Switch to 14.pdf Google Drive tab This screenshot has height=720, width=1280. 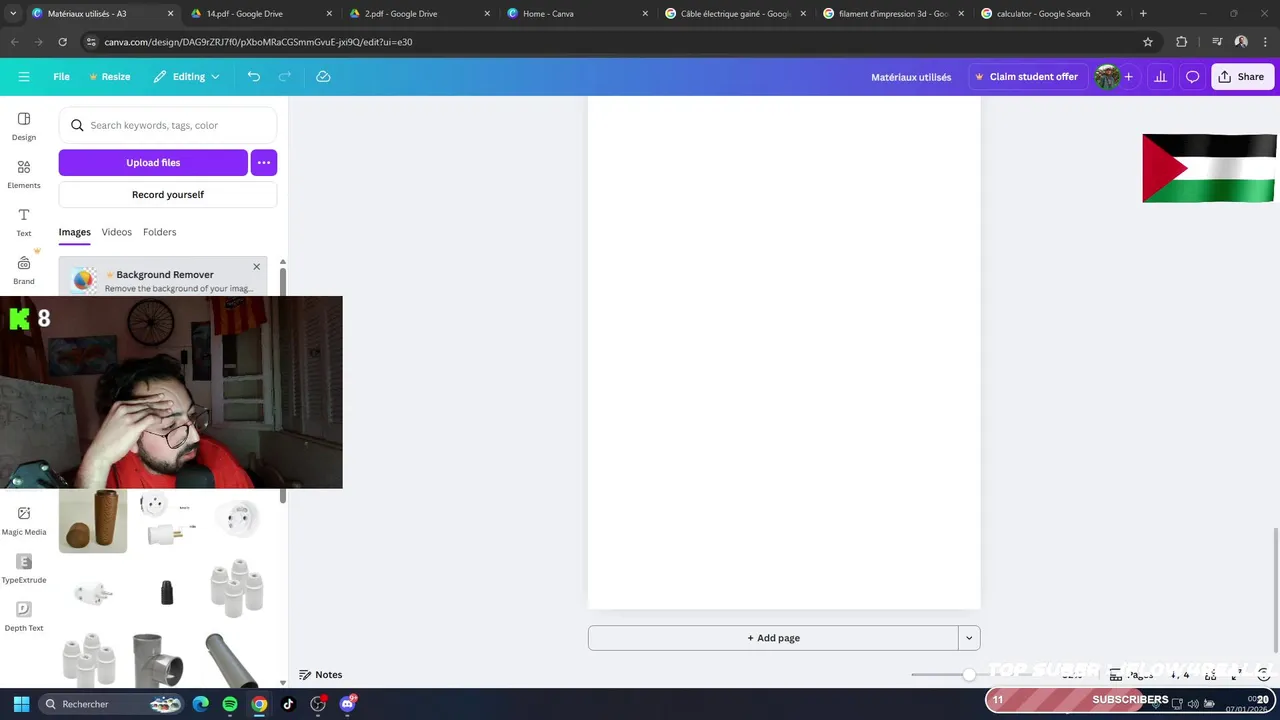[245, 14]
